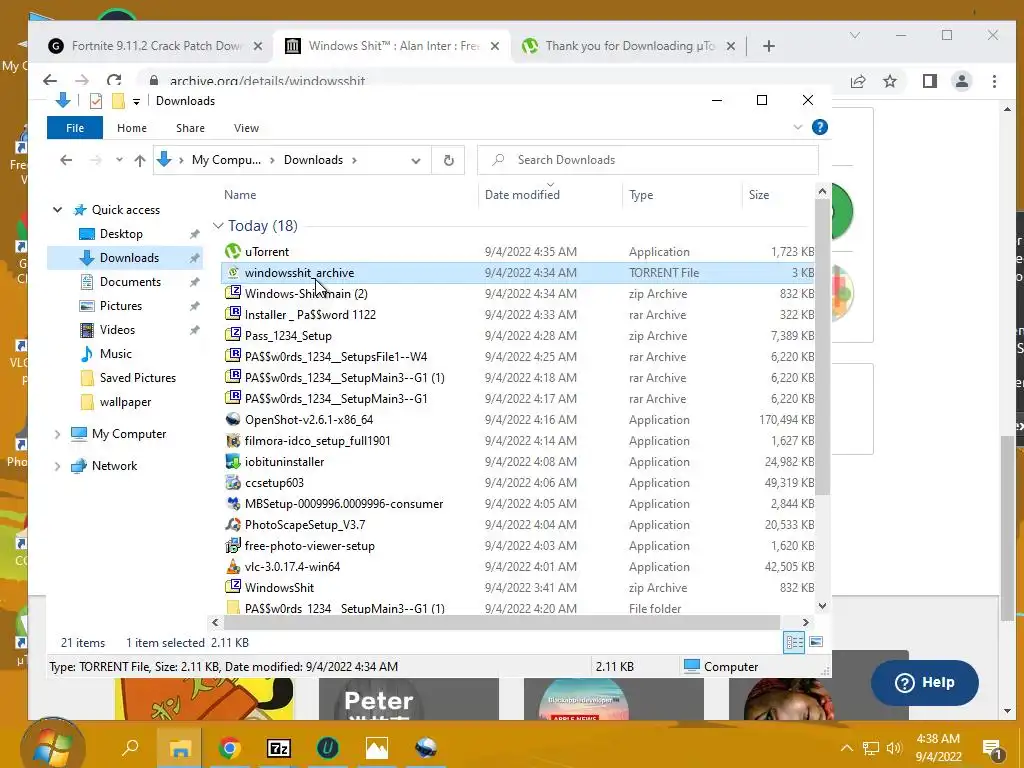Click the Chrome page vertical scrollbar thumb
The image size is (1024, 768).
(1007, 526)
